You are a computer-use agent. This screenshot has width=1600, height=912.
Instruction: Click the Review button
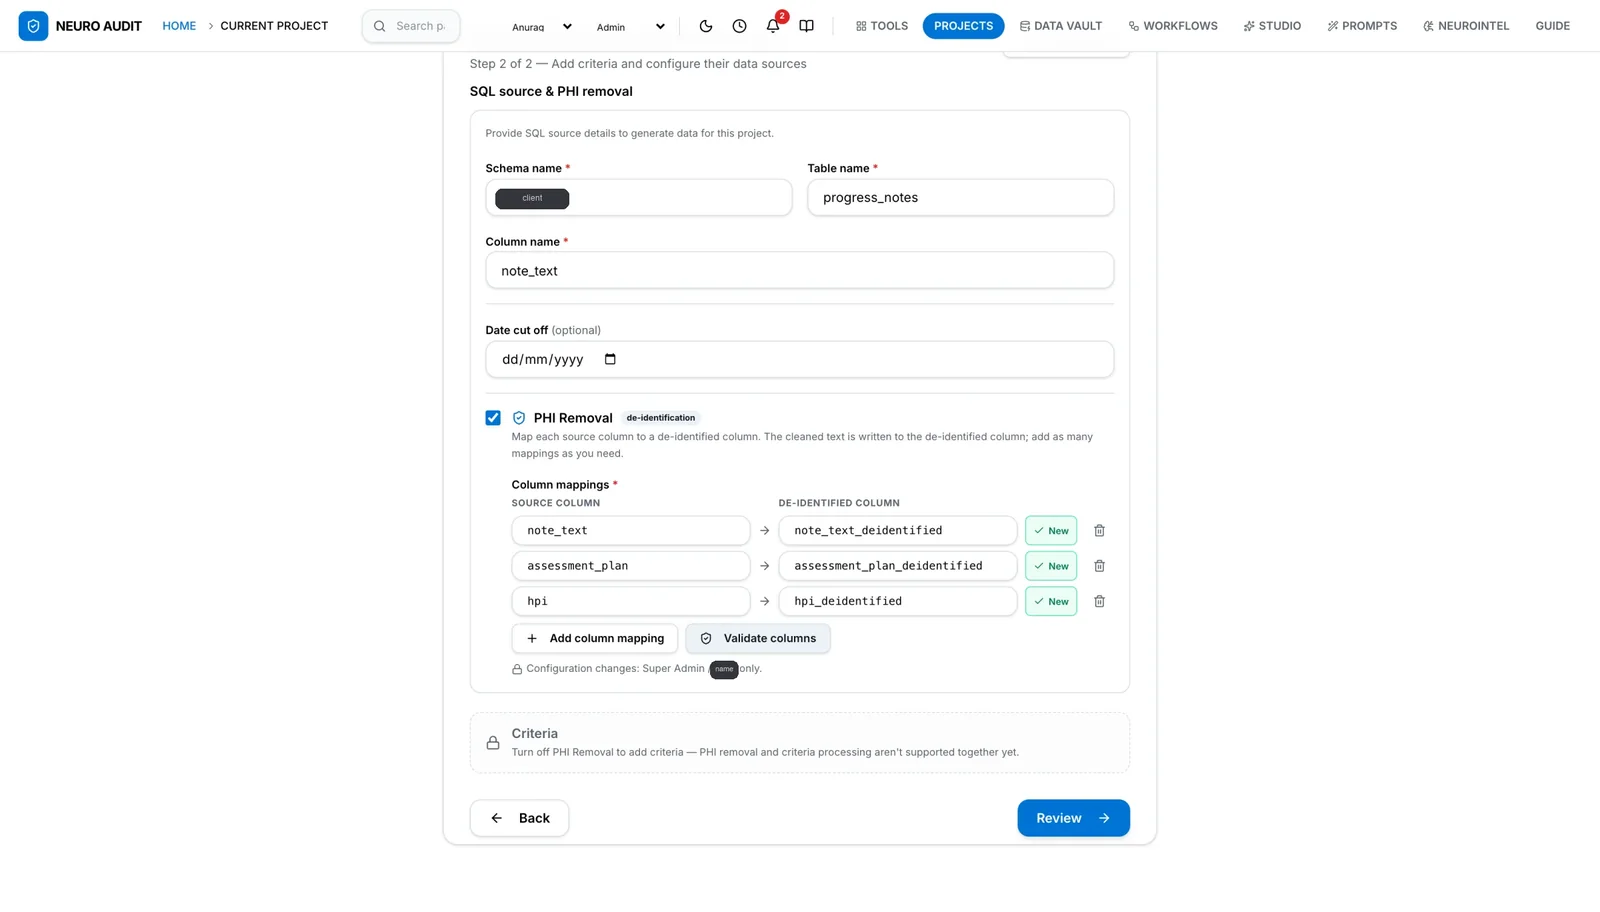[1073, 818]
